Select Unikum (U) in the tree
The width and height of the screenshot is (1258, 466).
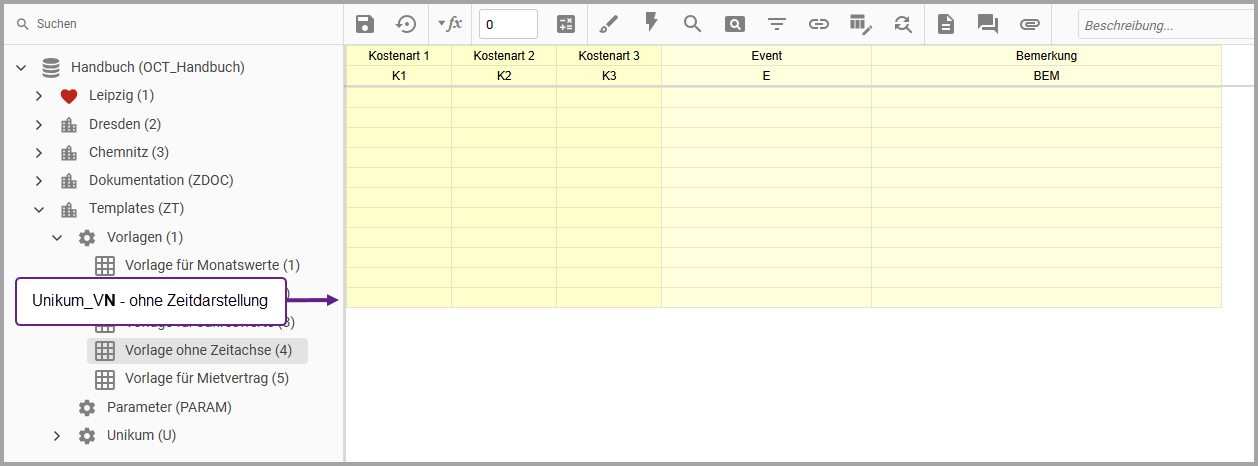(141, 435)
